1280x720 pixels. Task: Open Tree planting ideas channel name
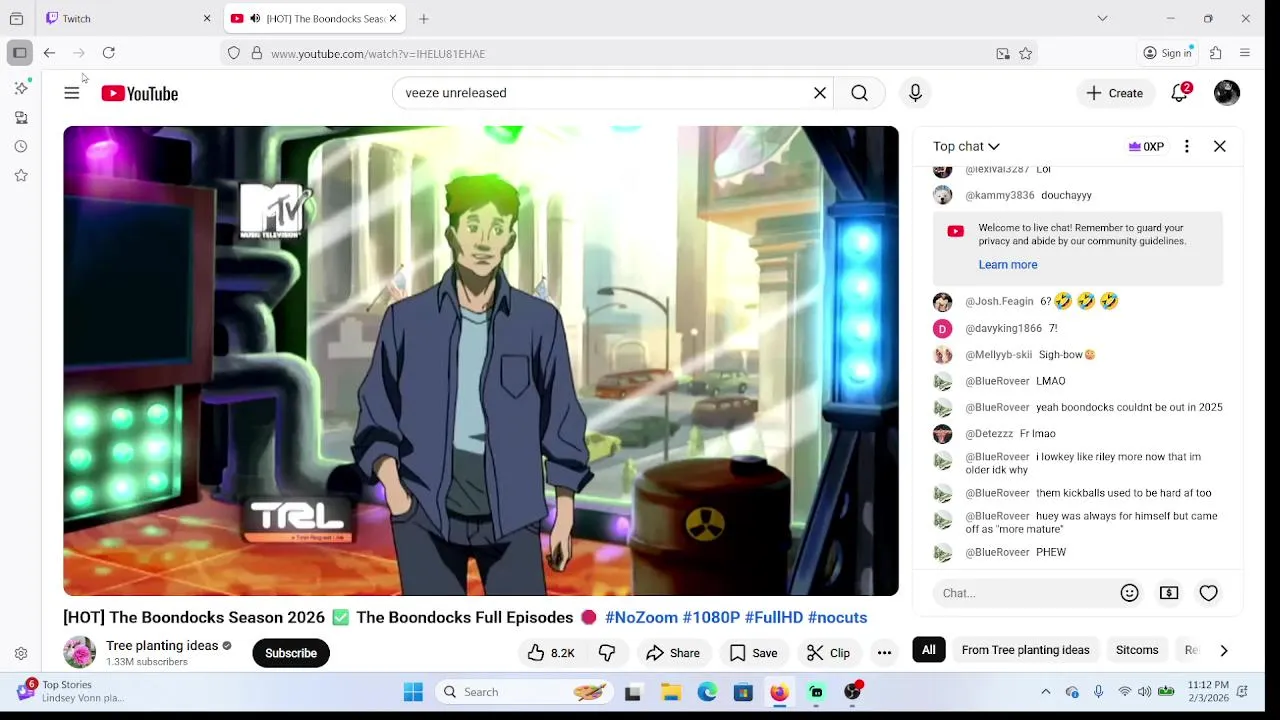[x=162, y=646]
